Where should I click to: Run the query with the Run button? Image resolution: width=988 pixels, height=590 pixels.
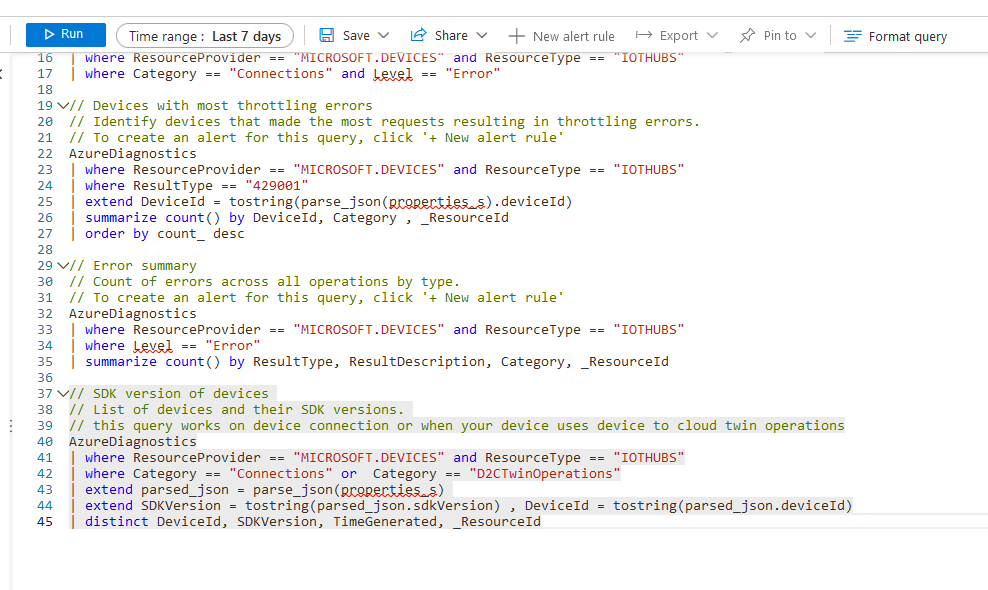click(66, 35)
